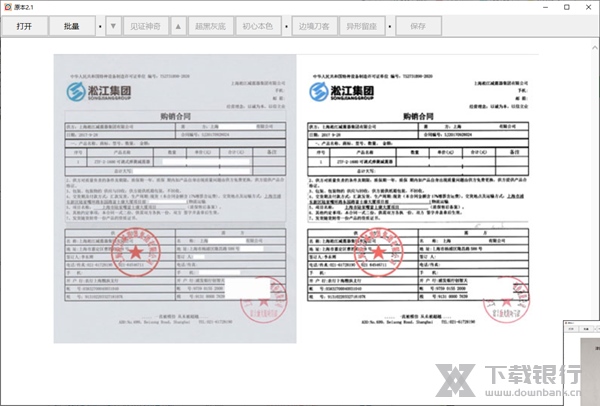Click 购销合同 title in the white document
Viewport: 600px width, 406px height.
pyautogui.click(x=418, y=116)
